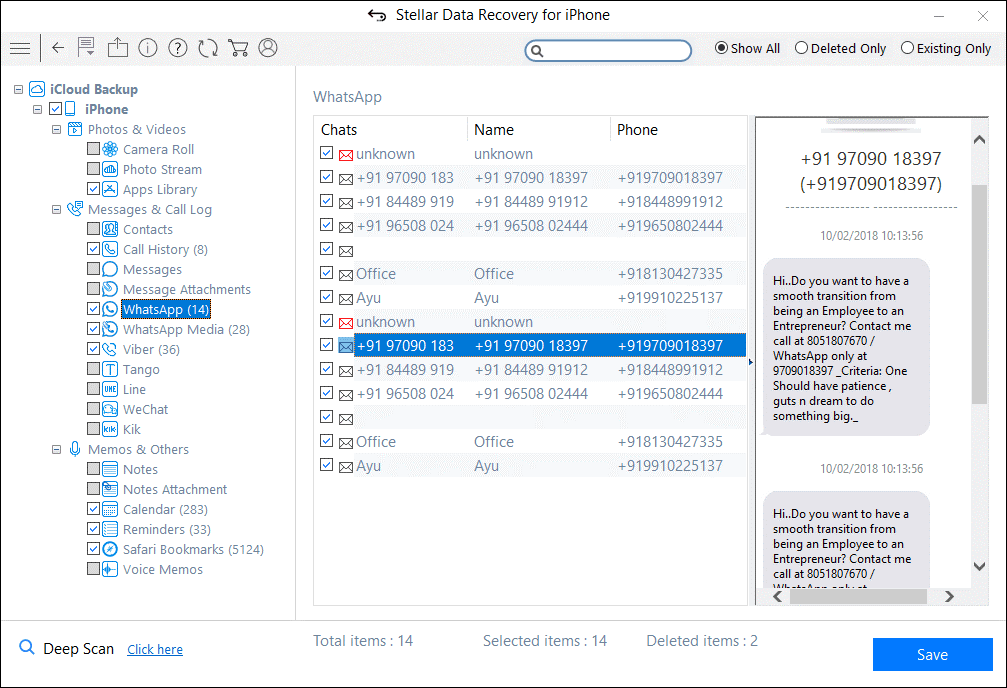Click the Contacts icon in tree
The height and width of the screenshot is (688, 1007).
pyautogui.click(x=110, y=229)
